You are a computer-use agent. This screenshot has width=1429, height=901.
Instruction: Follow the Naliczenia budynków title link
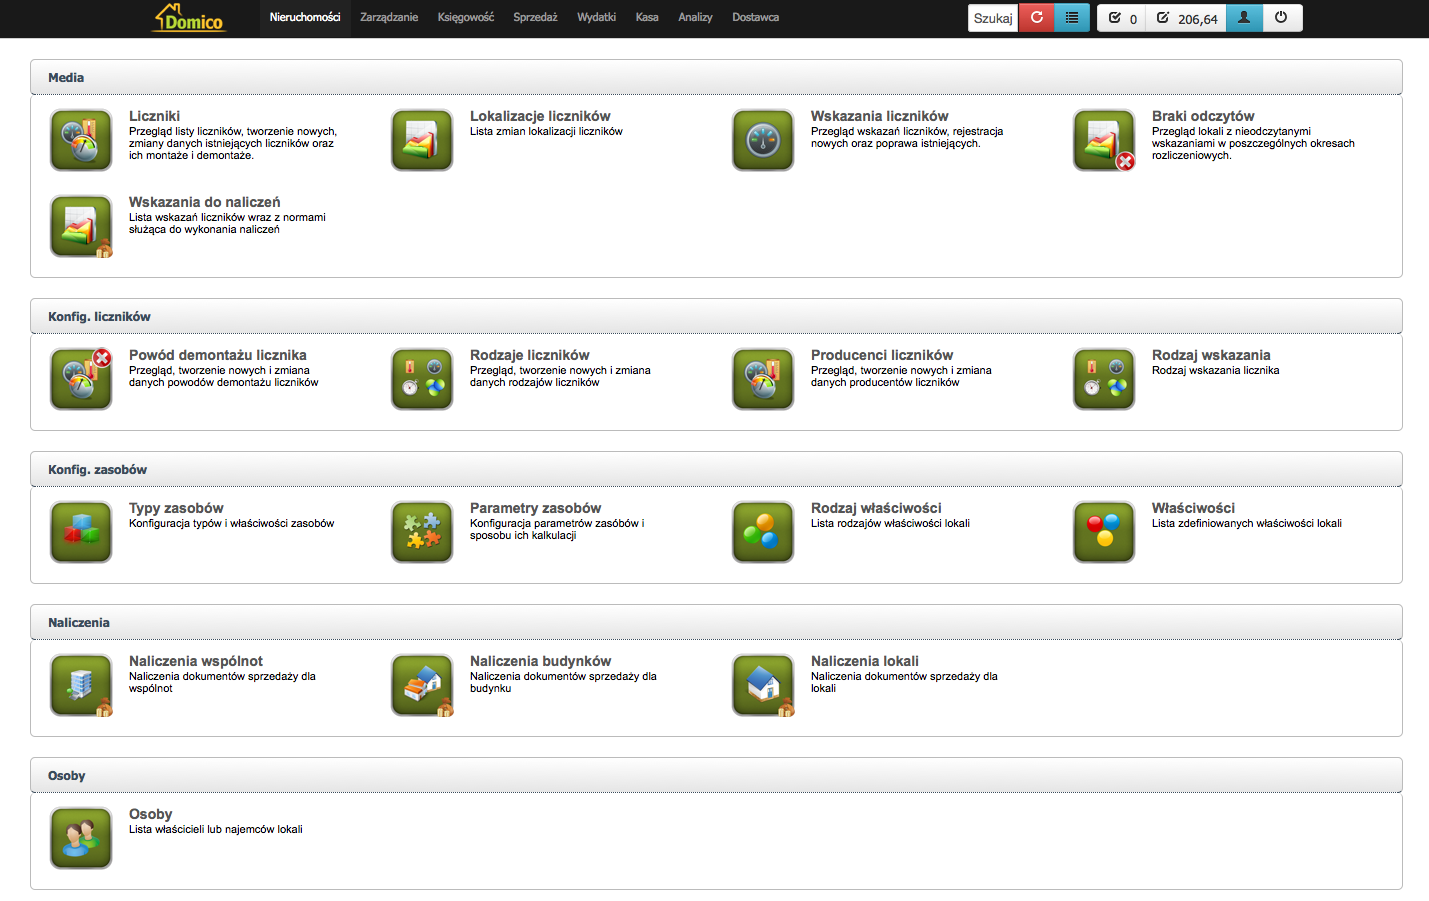[x=541, y=661]
